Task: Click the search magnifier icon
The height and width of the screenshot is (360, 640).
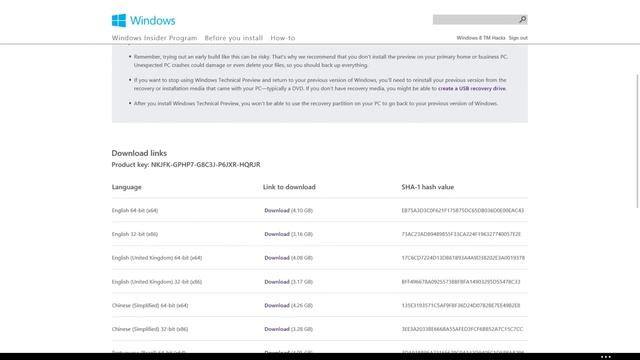Action: (x=522, y=19)
